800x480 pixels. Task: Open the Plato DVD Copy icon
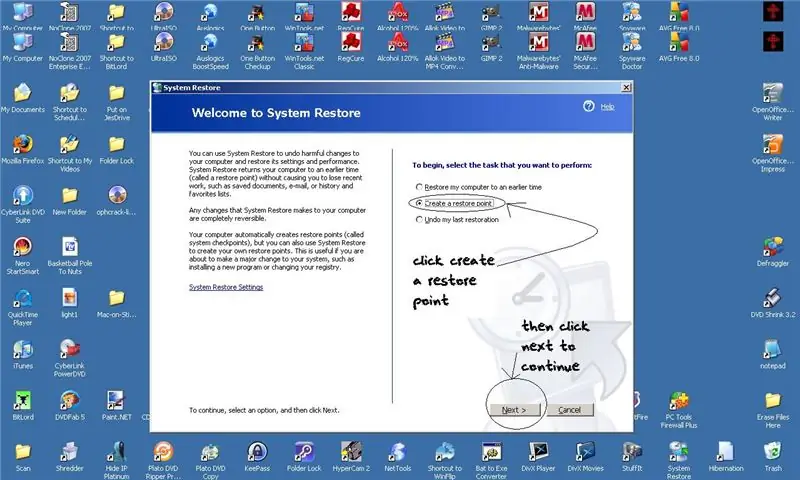click(210, 452)
